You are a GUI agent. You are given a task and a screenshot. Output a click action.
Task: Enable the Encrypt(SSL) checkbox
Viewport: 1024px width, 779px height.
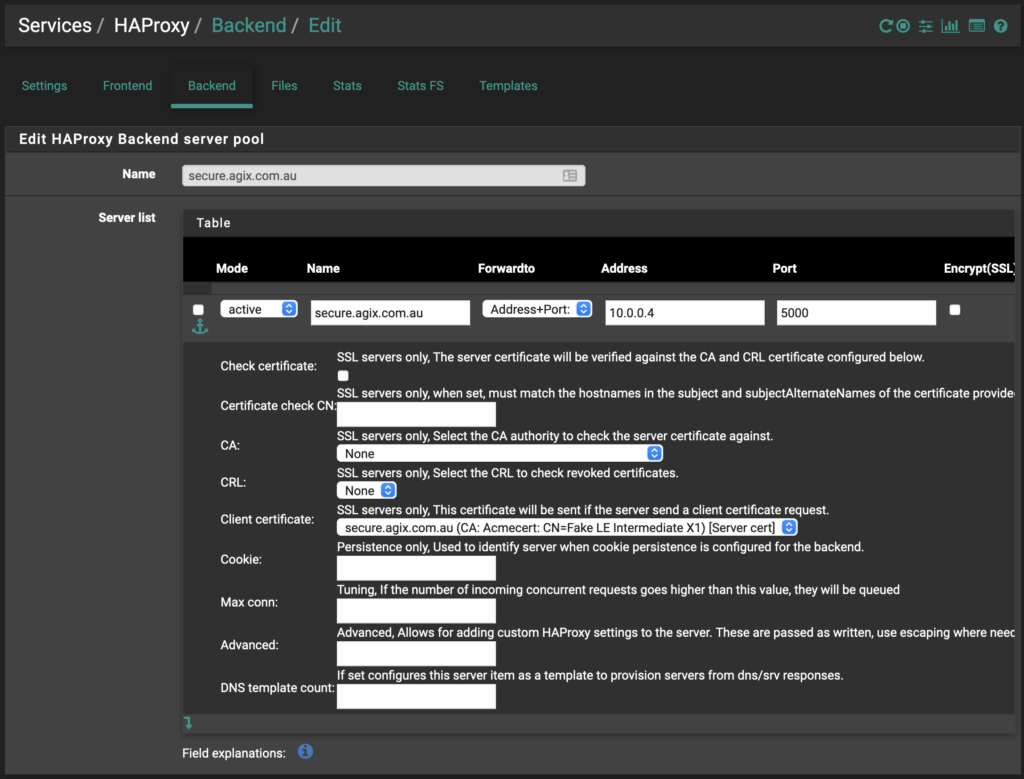[955, 310]
